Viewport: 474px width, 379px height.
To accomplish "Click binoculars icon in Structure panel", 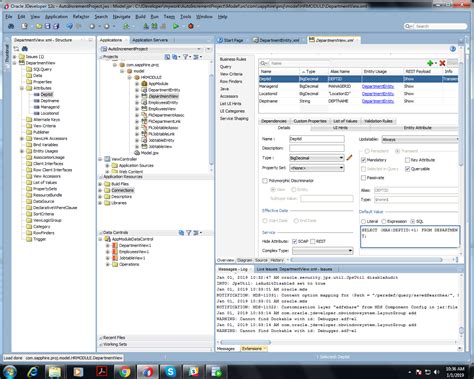I will 25,49.
